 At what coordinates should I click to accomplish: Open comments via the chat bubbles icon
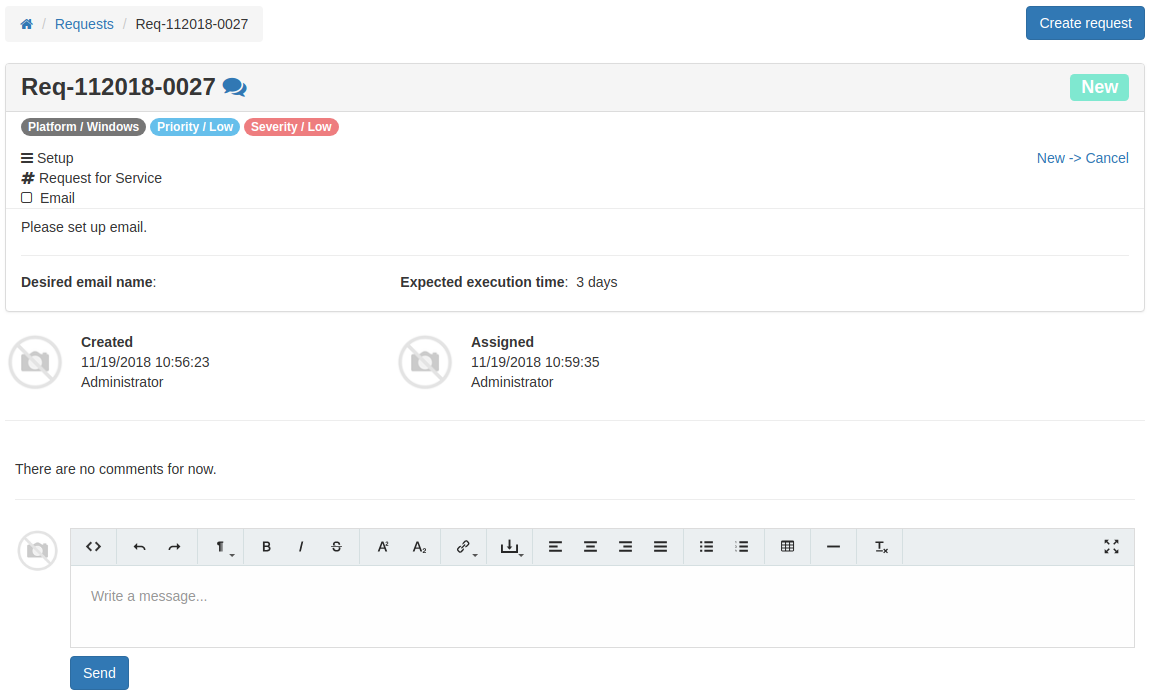(235, 87)
